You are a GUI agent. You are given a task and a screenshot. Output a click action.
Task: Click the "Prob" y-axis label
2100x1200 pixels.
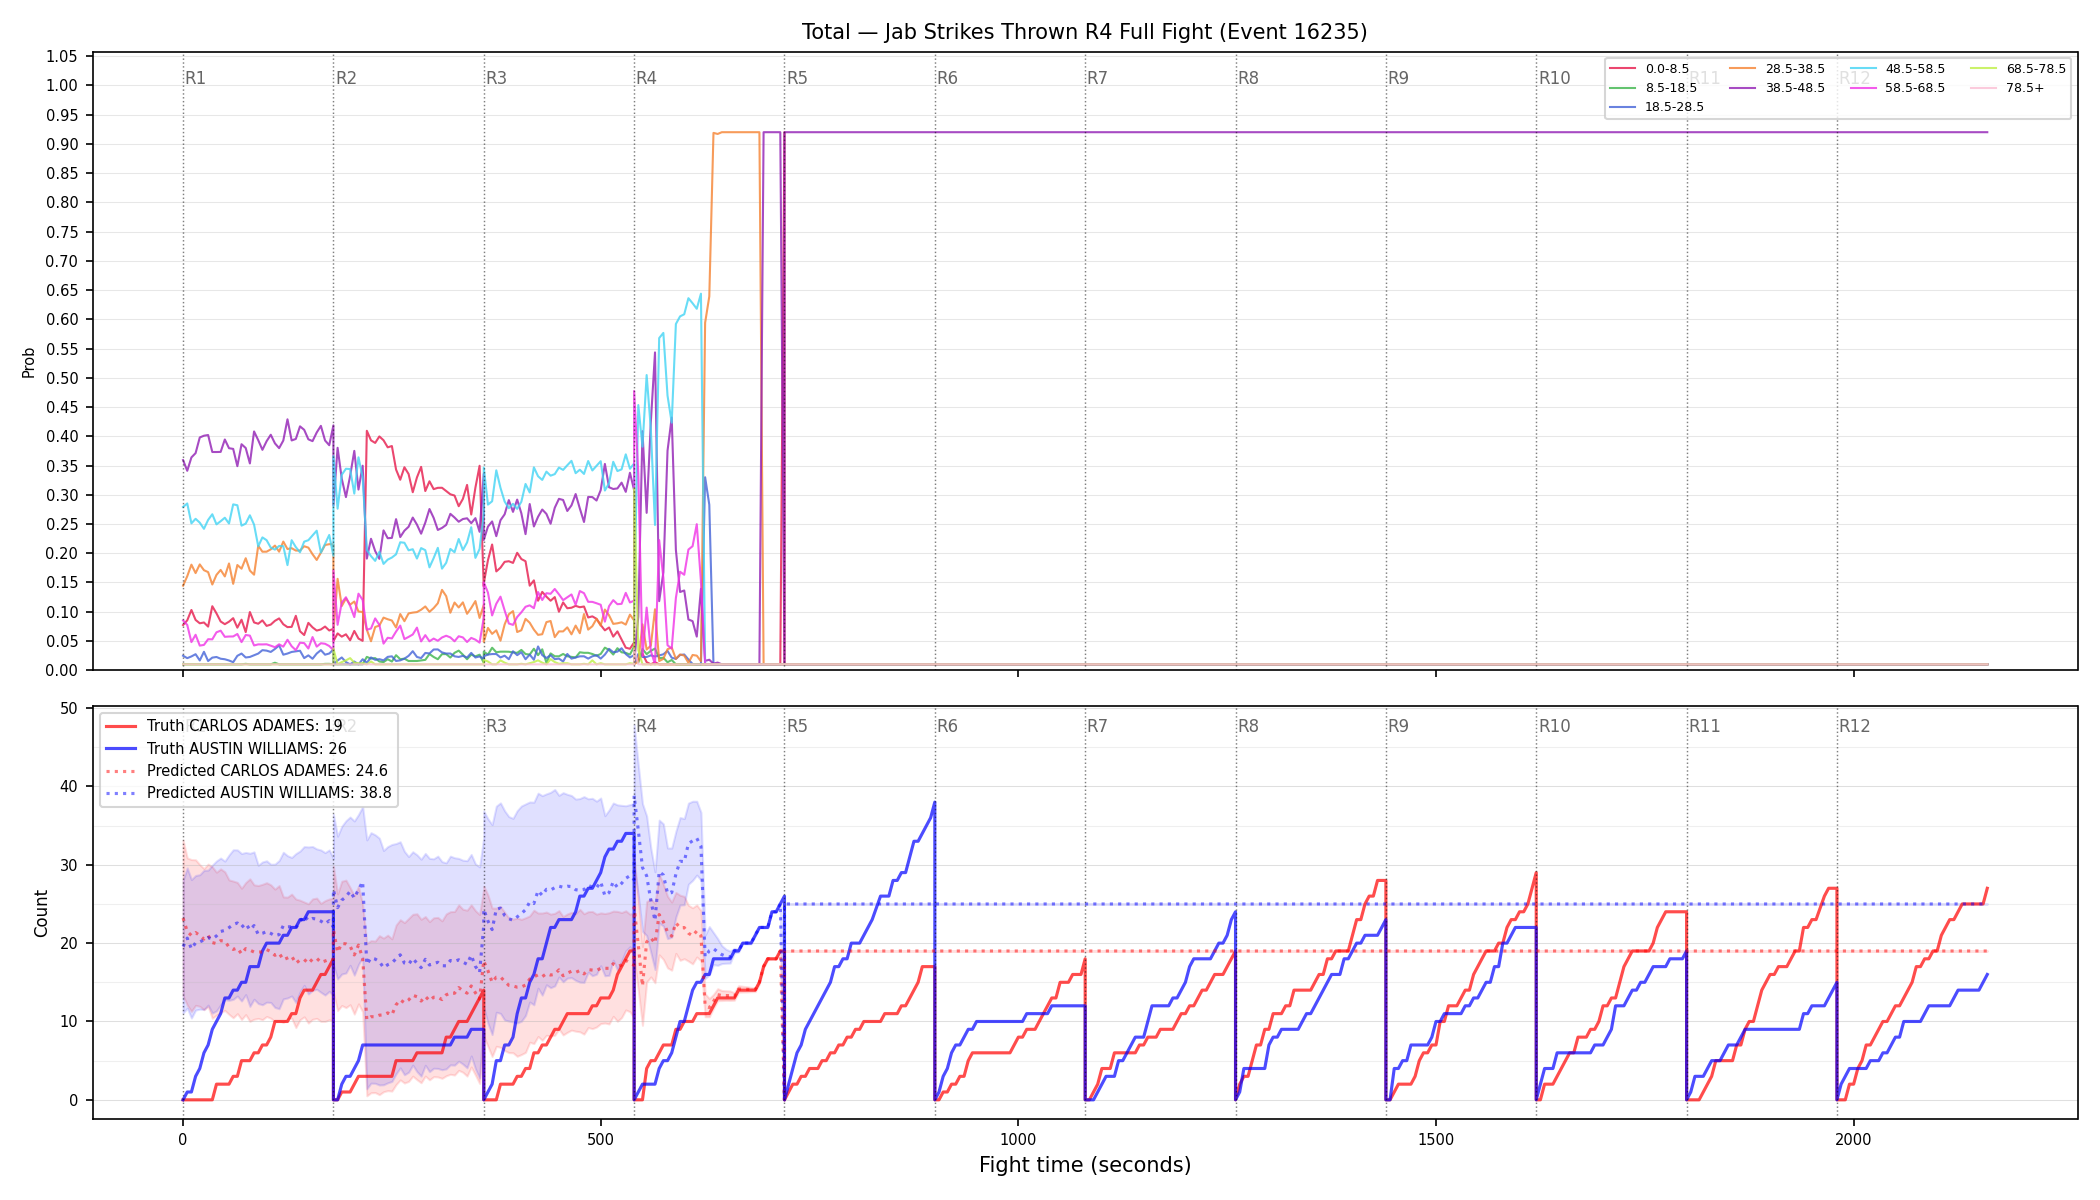tap(29, 362)
